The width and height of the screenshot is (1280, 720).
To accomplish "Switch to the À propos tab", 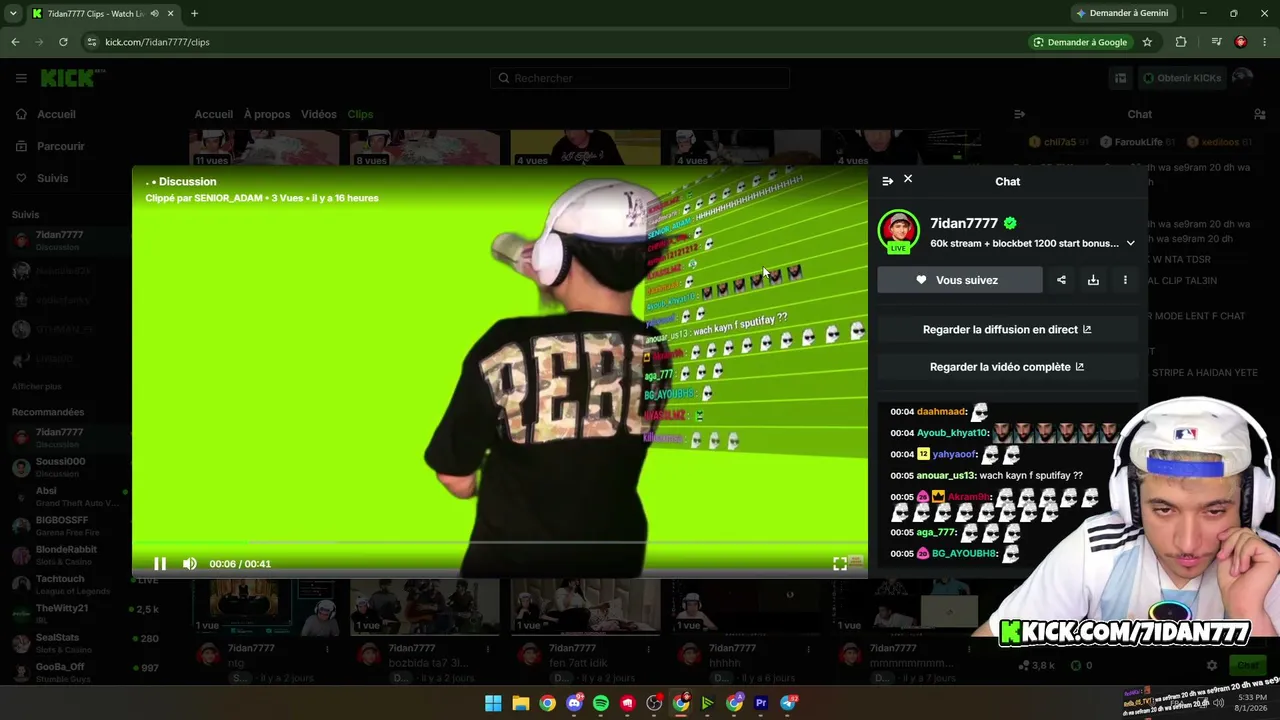I will coord(267,114).
